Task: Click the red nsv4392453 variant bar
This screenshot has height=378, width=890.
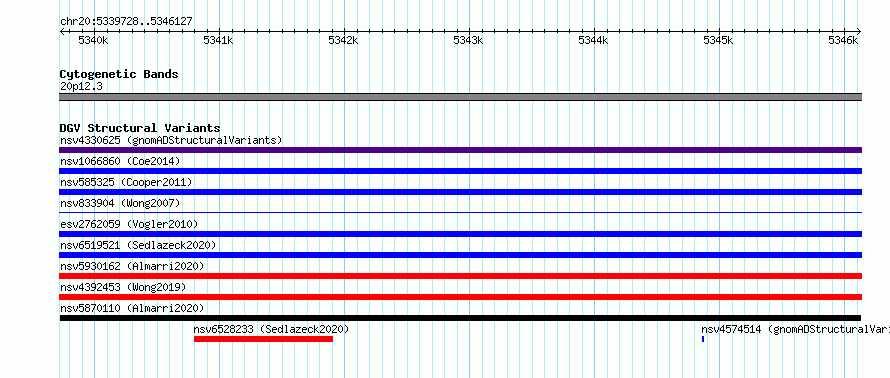Action: pyautogui.click(x=460, y=297)
